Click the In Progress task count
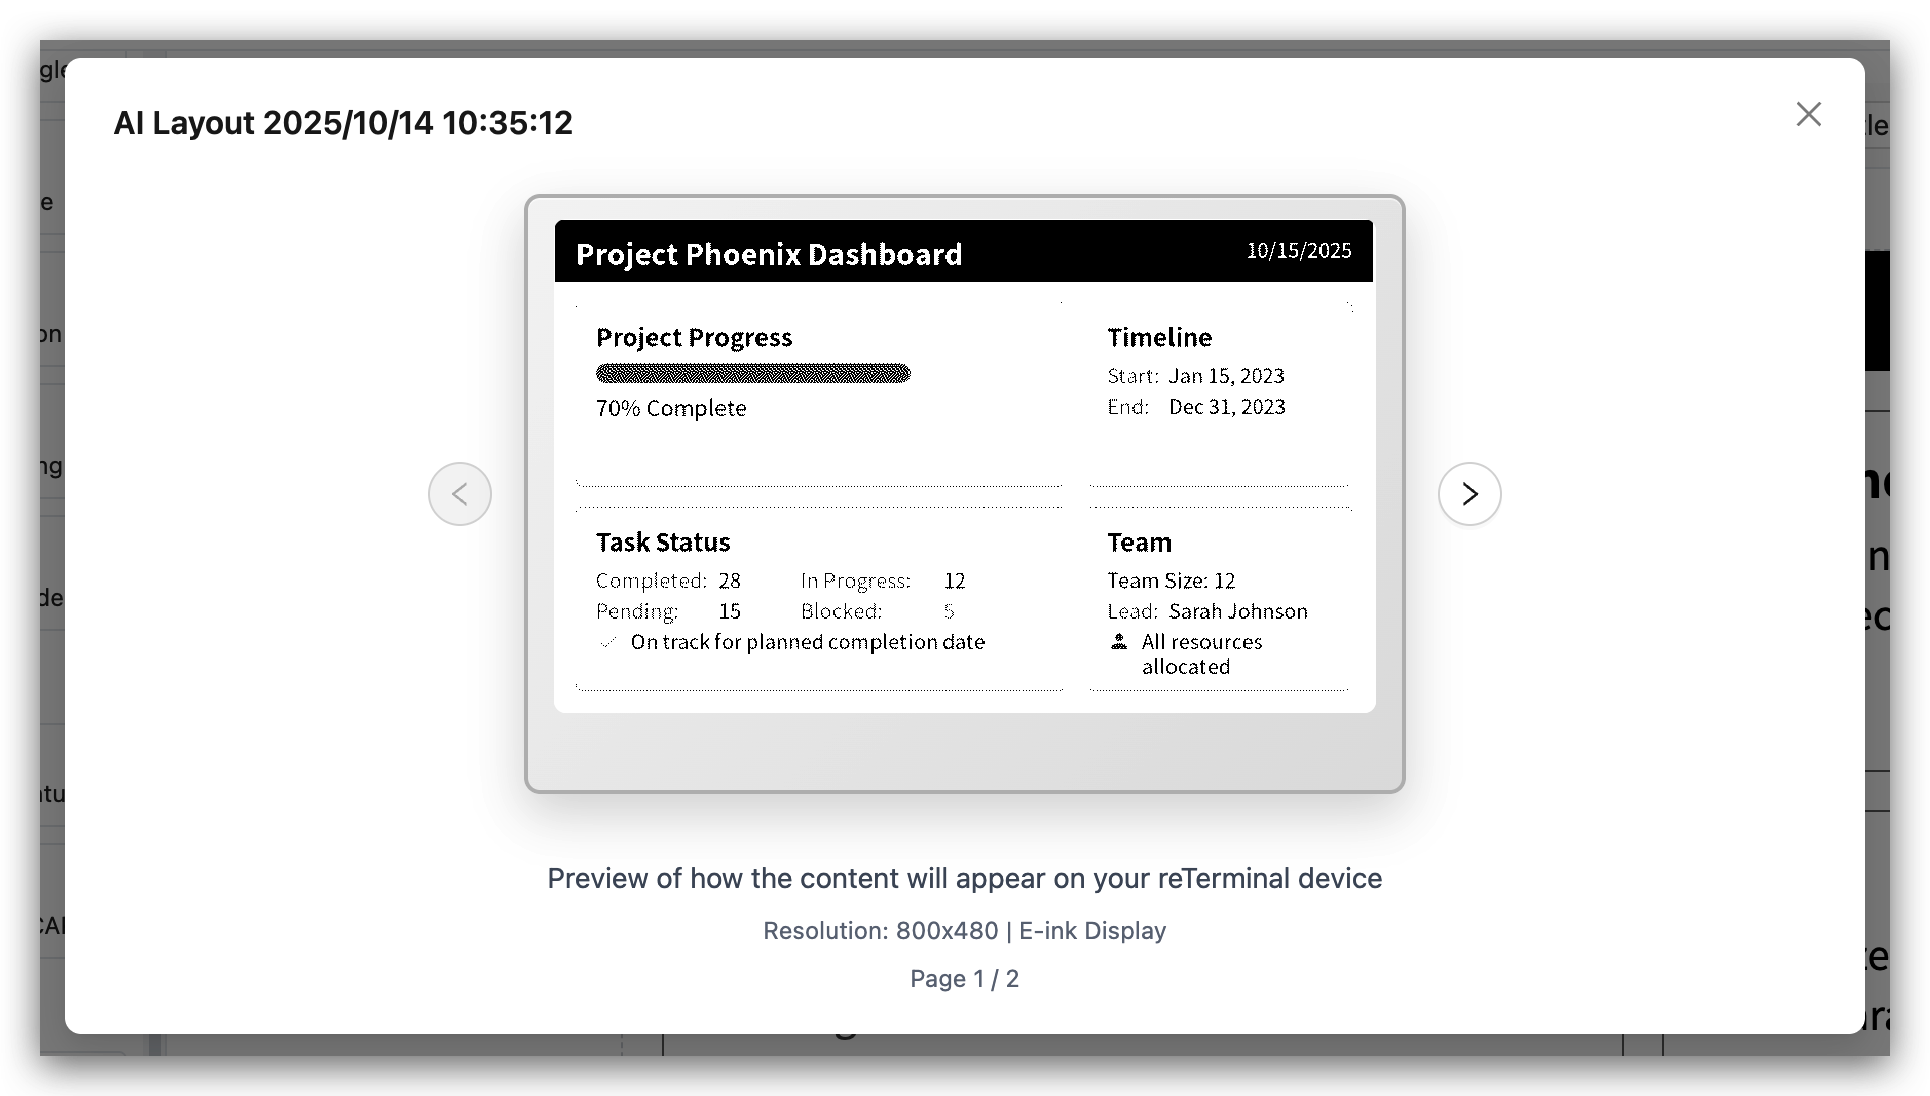 point(954,581)
